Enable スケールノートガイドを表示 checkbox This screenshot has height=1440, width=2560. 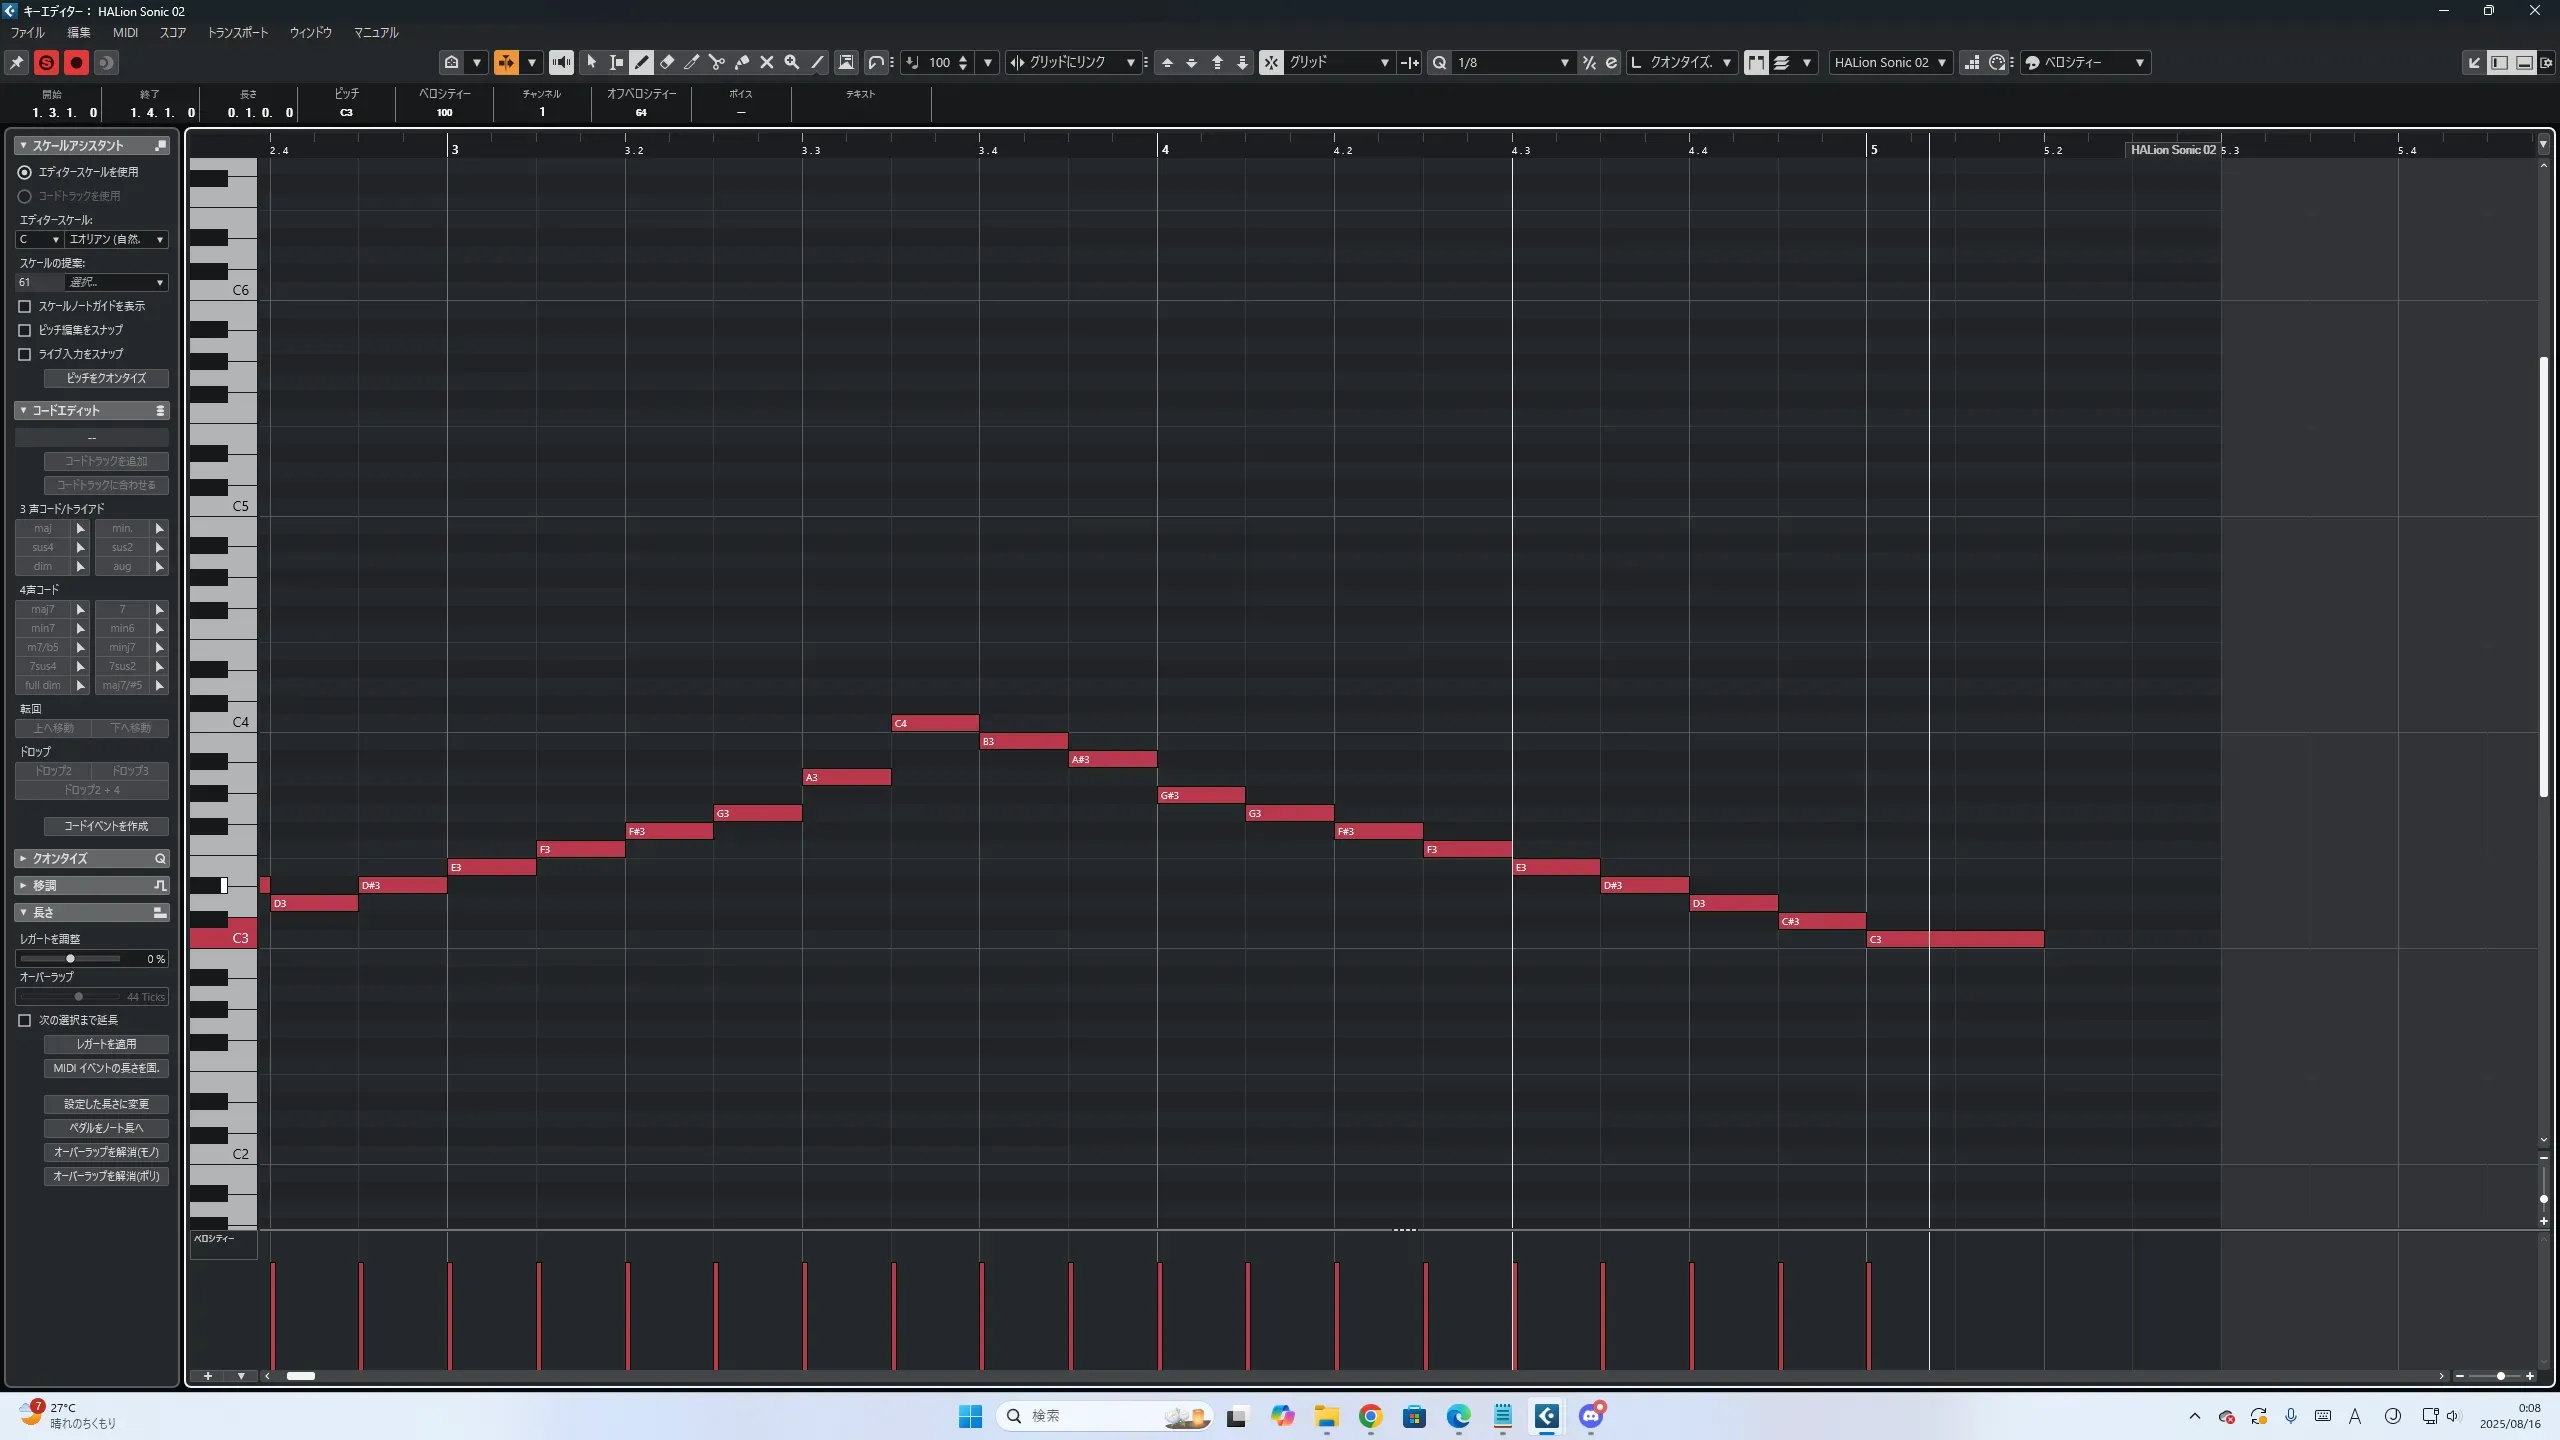point(25,306)
